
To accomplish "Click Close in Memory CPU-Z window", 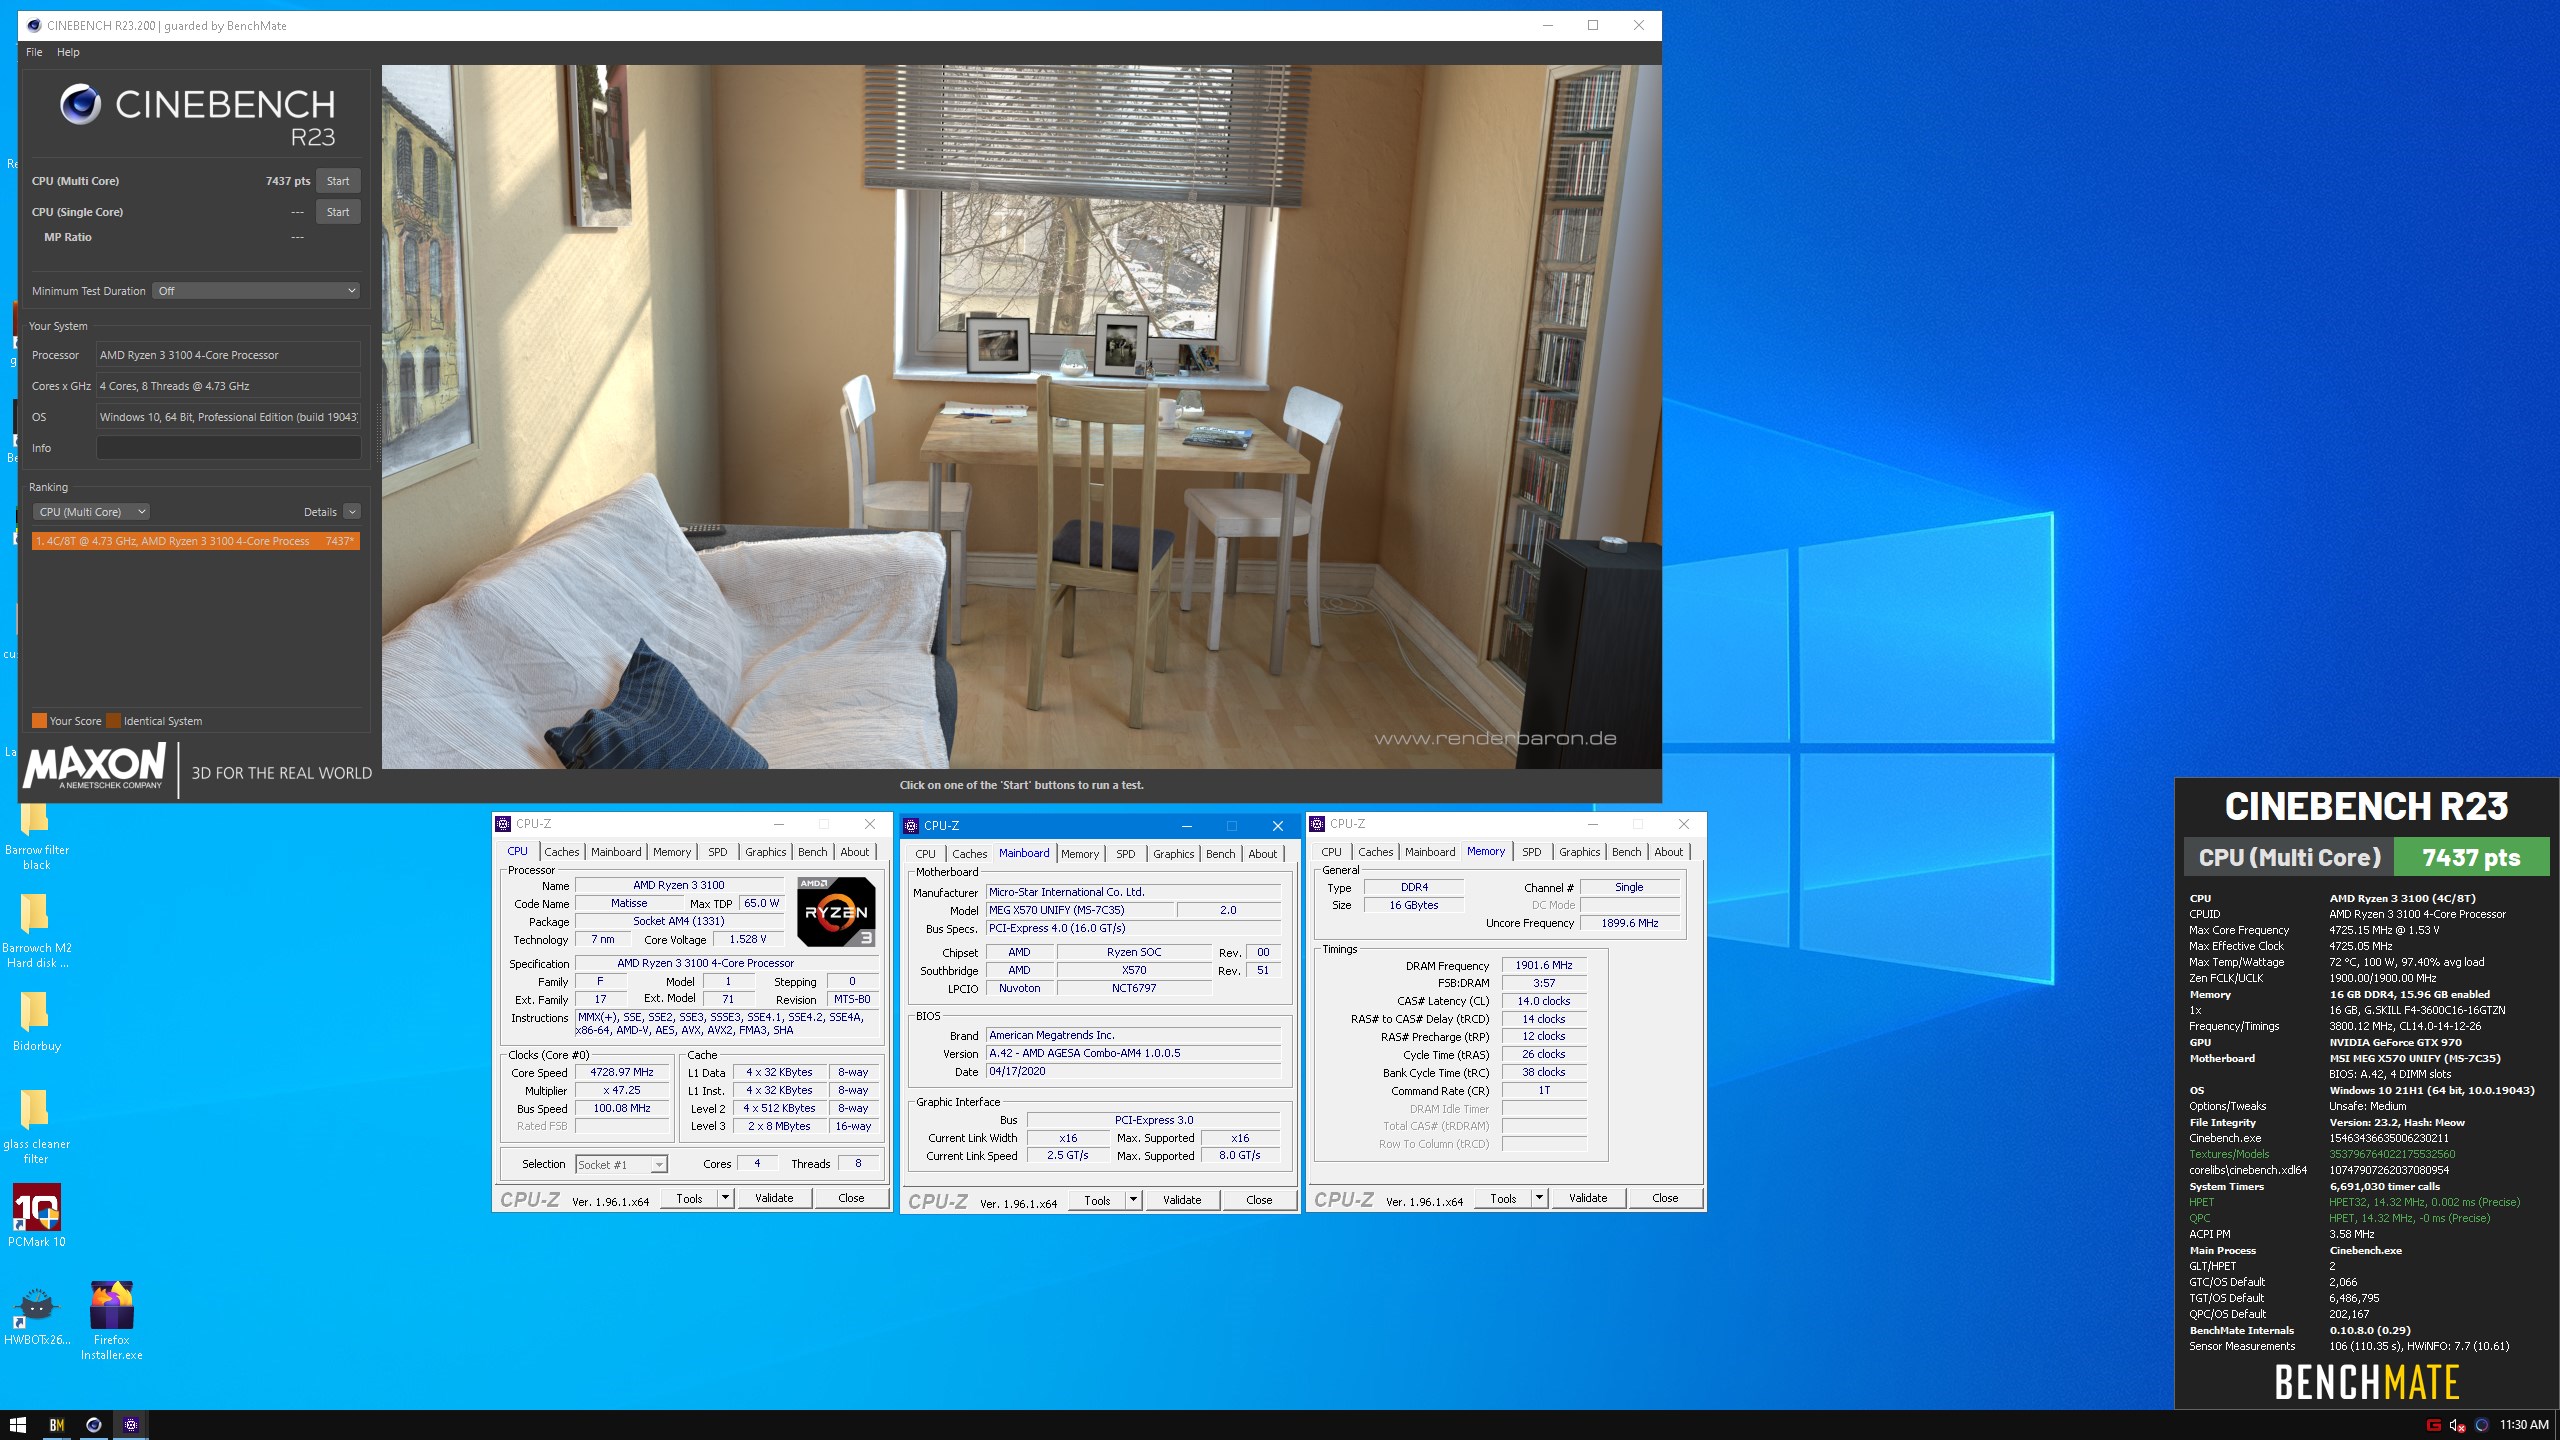I will [1665, 1198].
